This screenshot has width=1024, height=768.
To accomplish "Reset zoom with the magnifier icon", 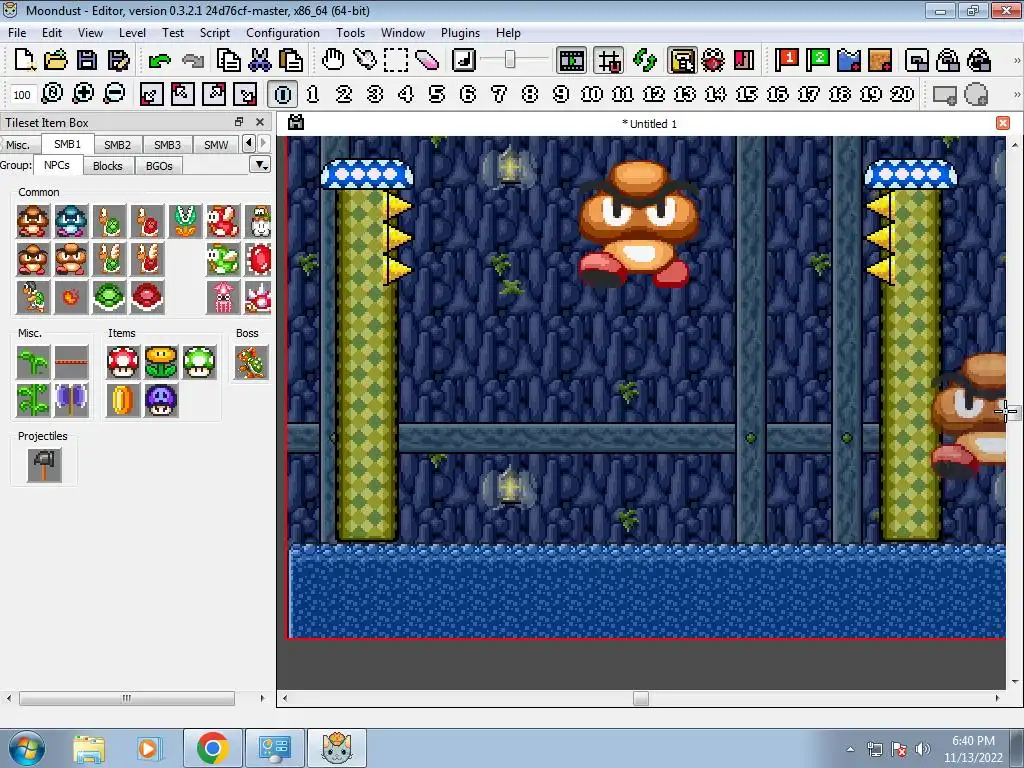I will click(52, 93).
